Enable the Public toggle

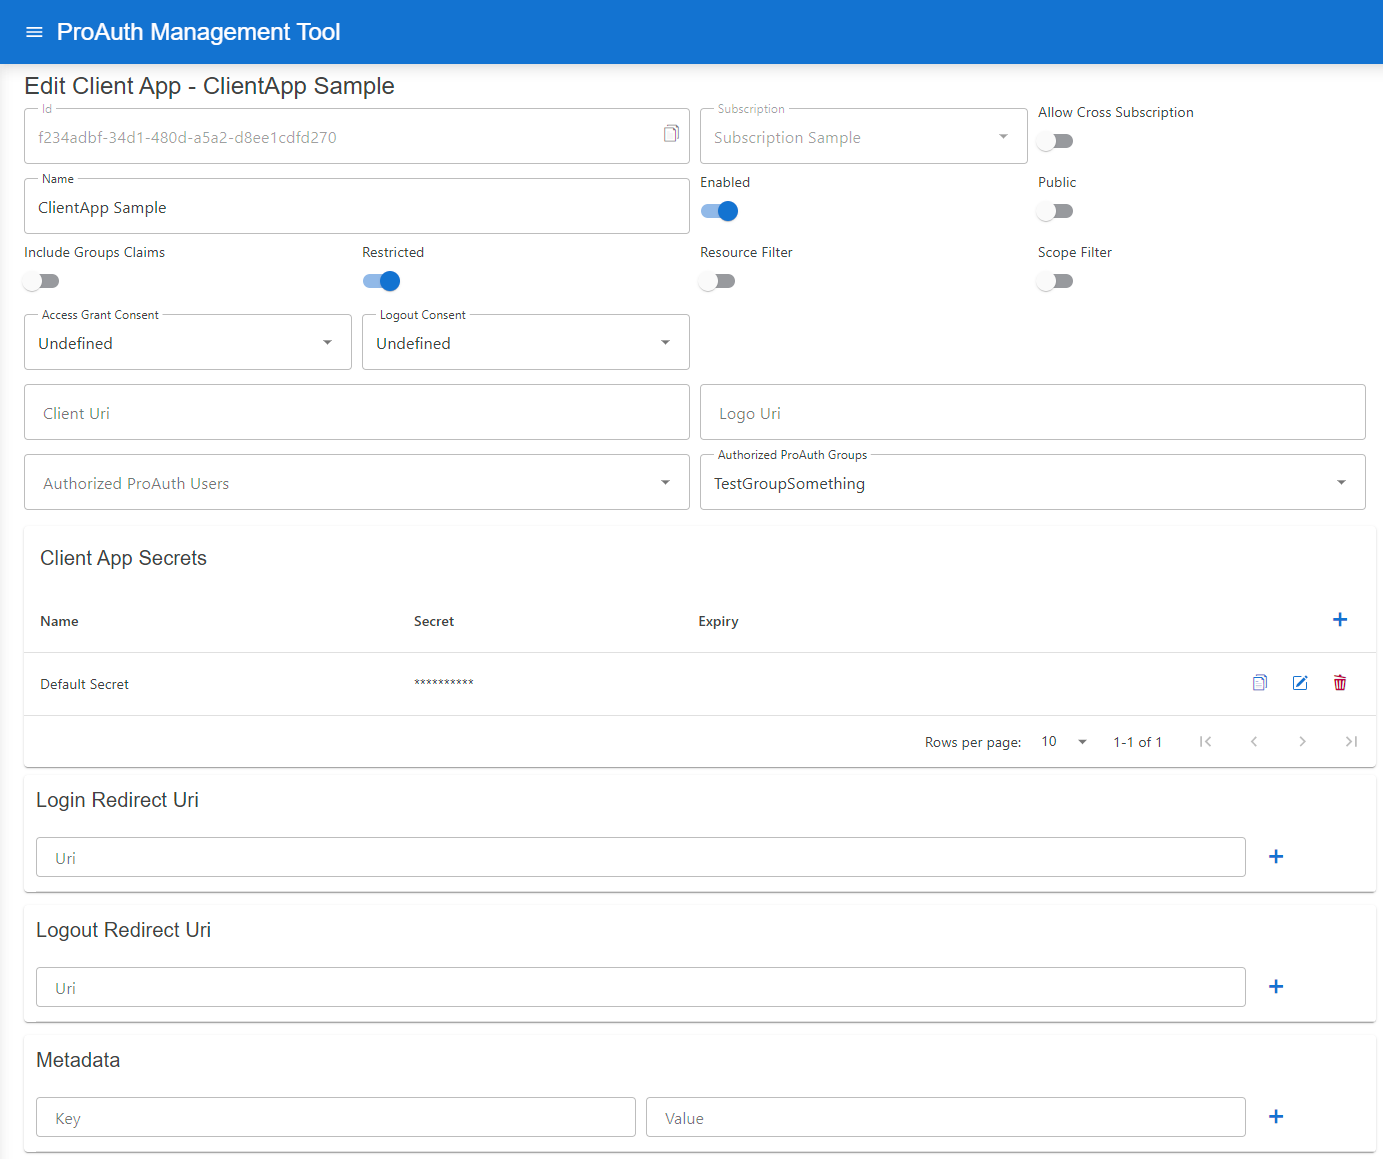click(x=1055, y=211)
